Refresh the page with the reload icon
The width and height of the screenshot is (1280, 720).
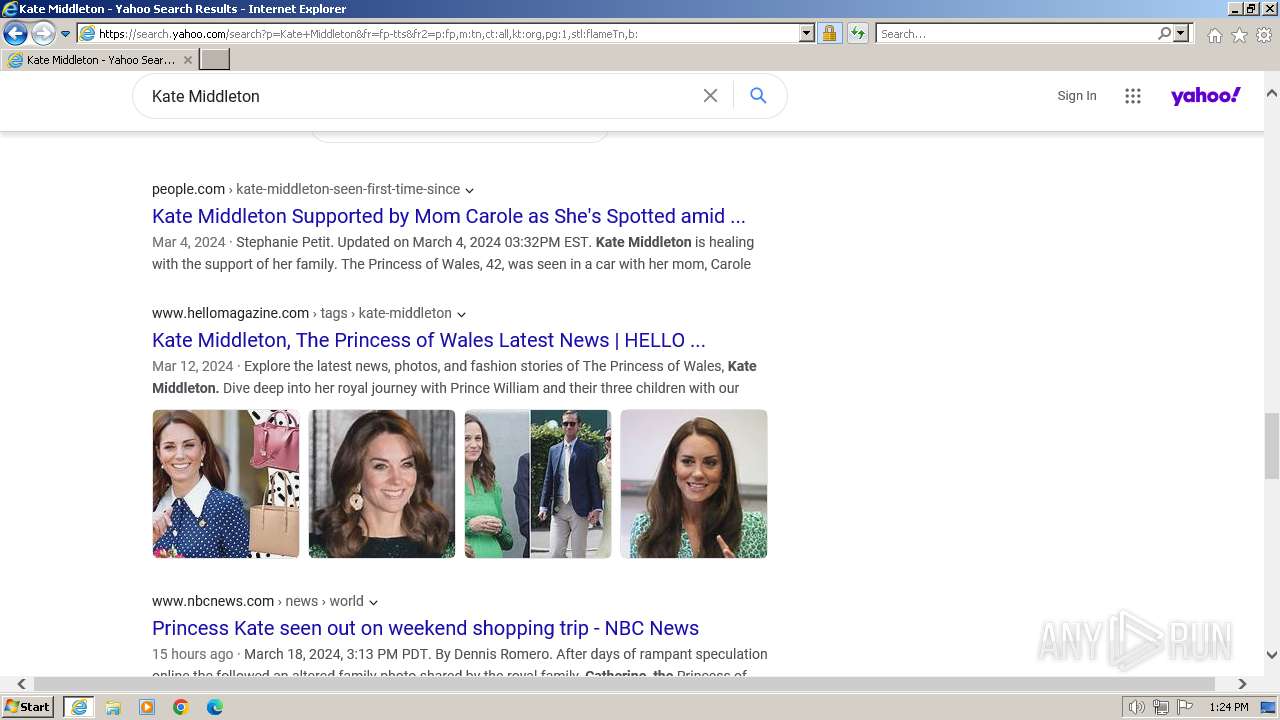857,33
